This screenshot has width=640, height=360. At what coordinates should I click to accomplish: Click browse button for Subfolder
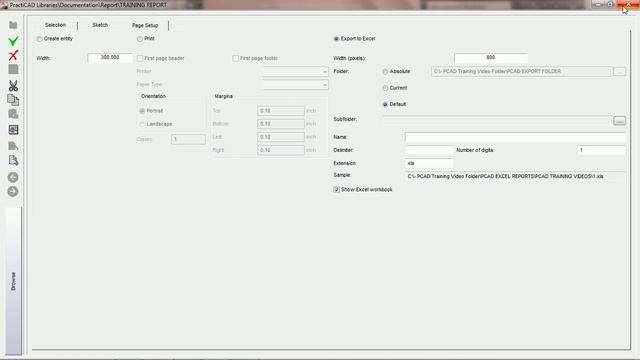(619, 121)
